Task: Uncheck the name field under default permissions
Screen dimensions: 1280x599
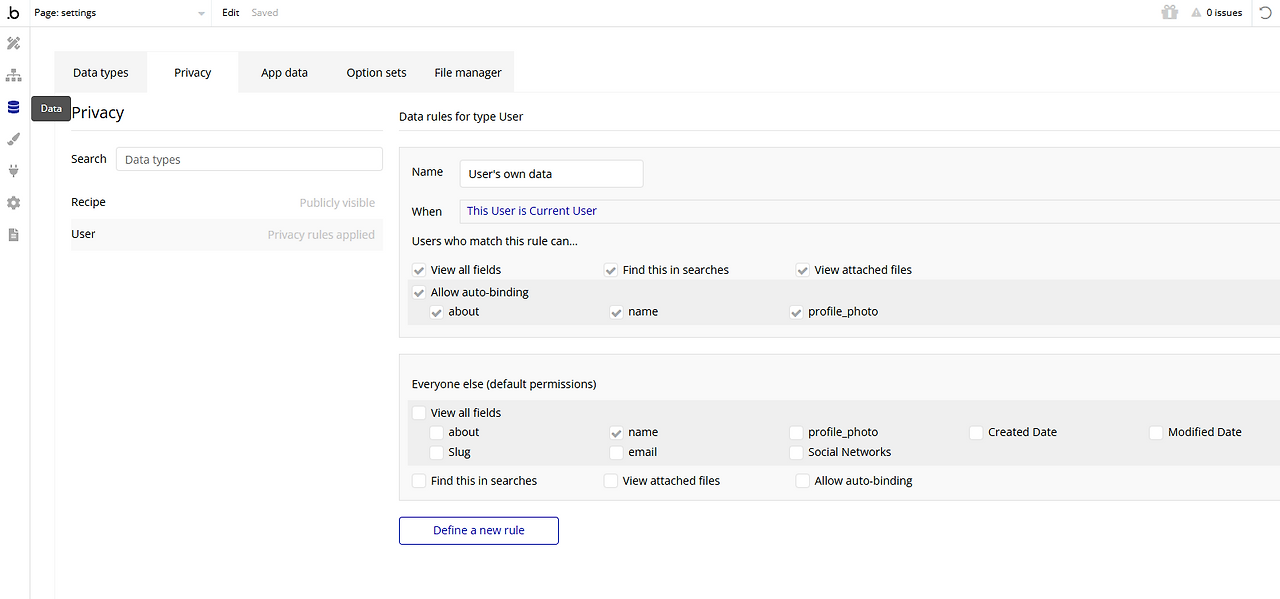Action: point(617,433)
